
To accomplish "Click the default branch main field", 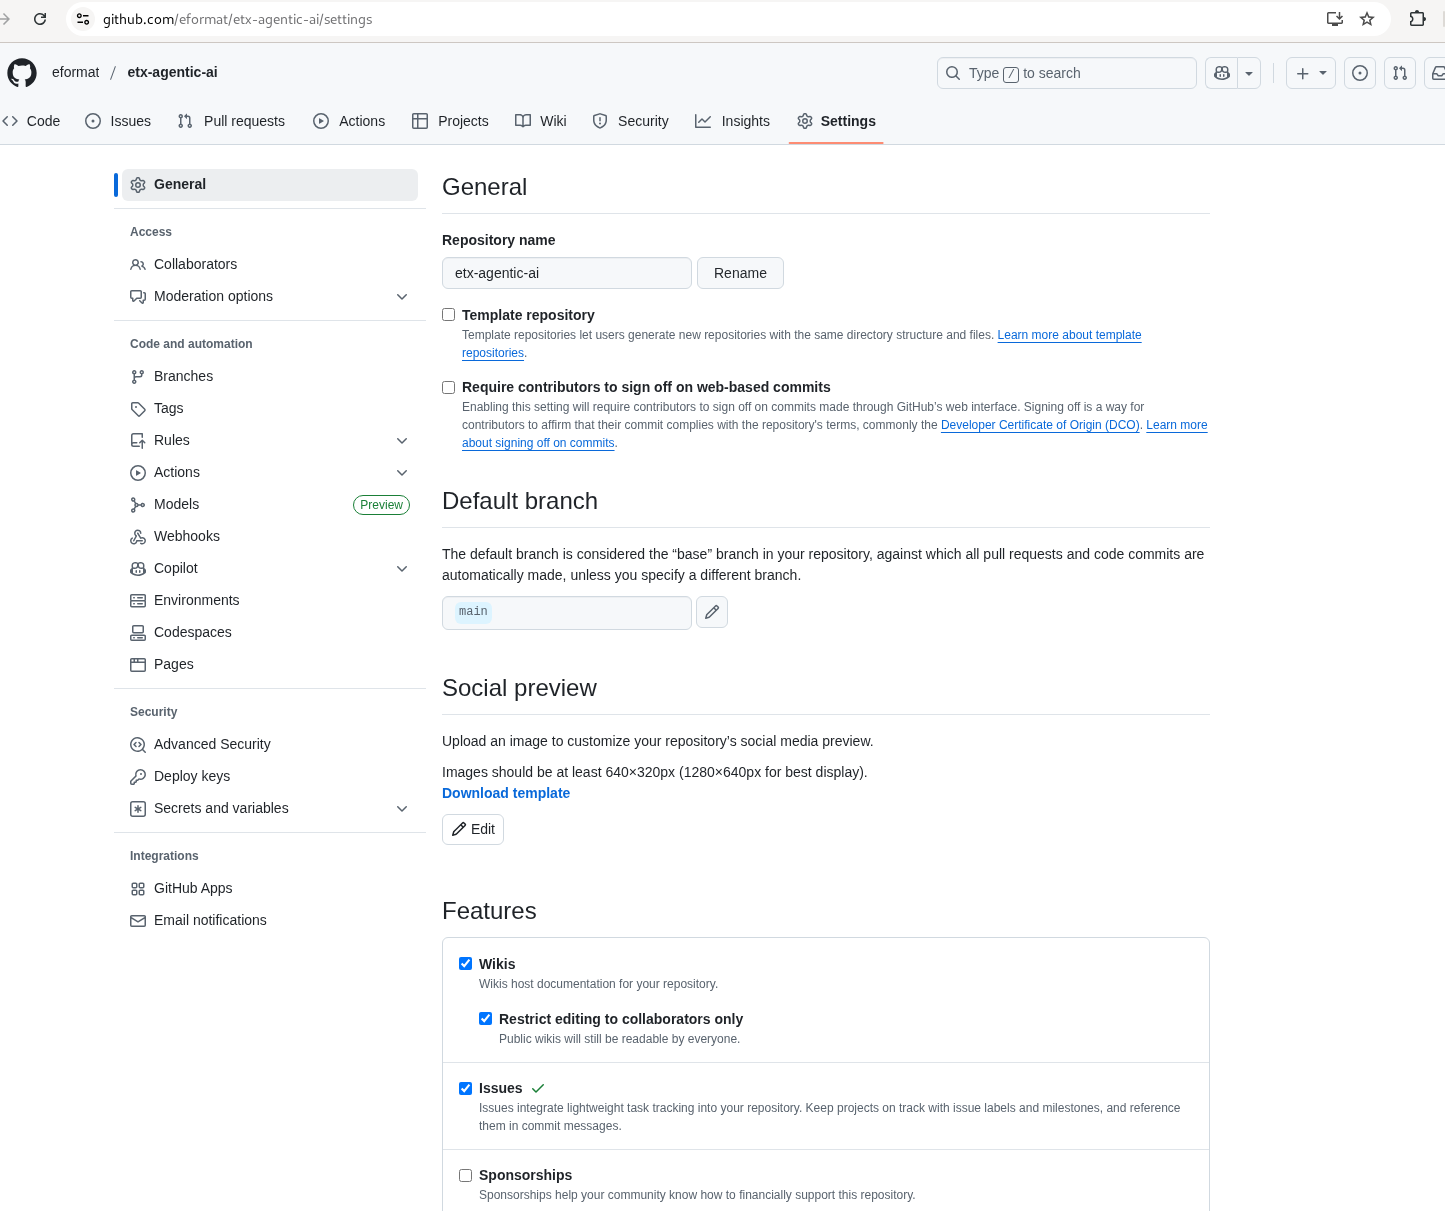I will point(567,613).
